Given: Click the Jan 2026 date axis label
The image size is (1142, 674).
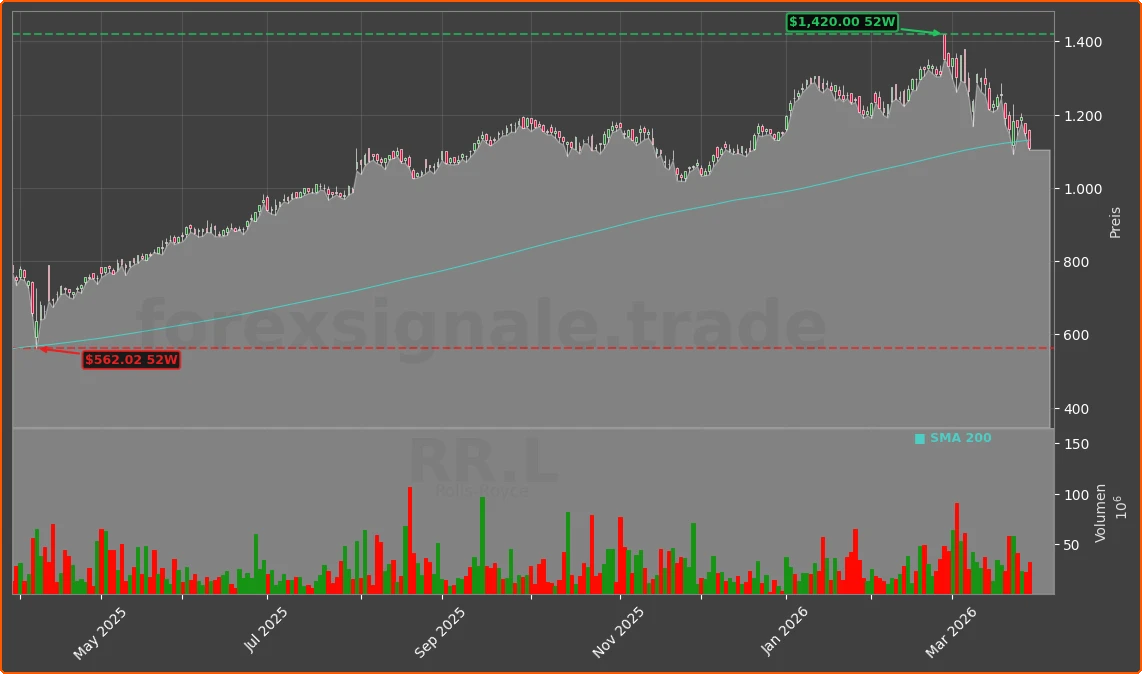Looking at the screenshot, I should [x=784, y=631].
